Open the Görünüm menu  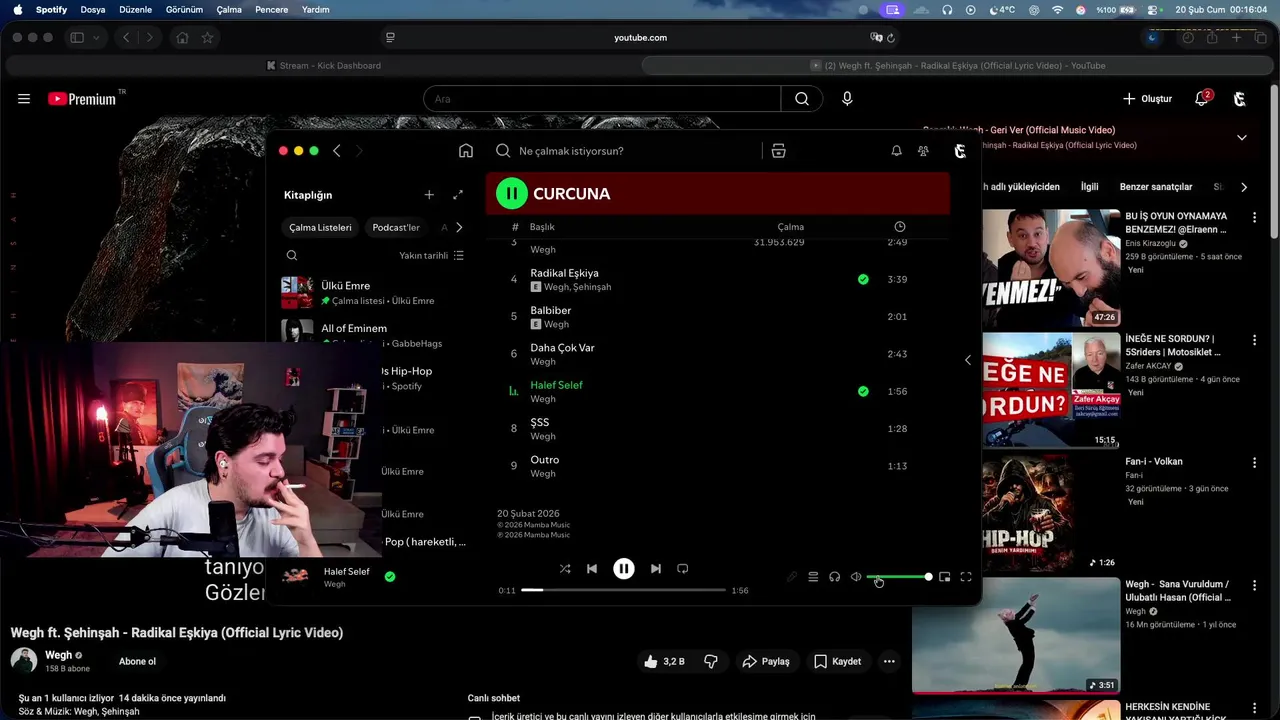point(184,10)
